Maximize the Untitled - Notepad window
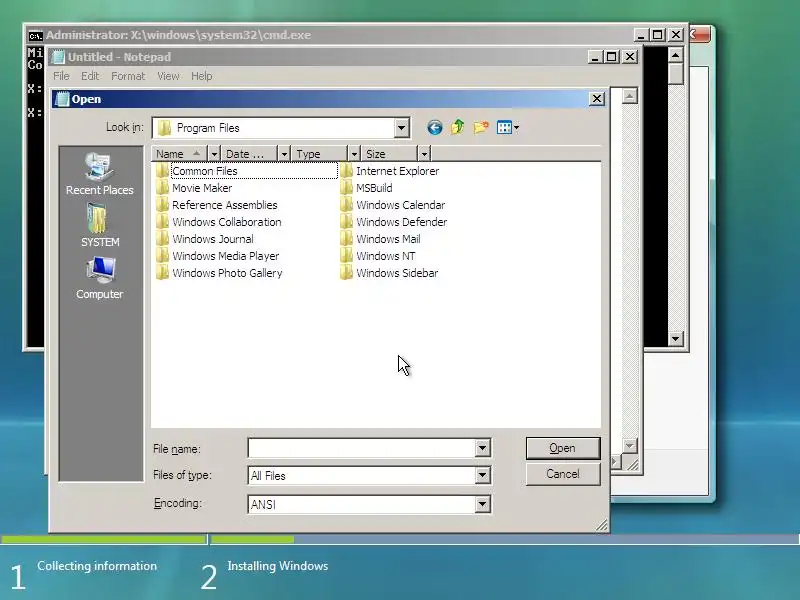Screen dimensions: 800x600 [x=612, y=57]
